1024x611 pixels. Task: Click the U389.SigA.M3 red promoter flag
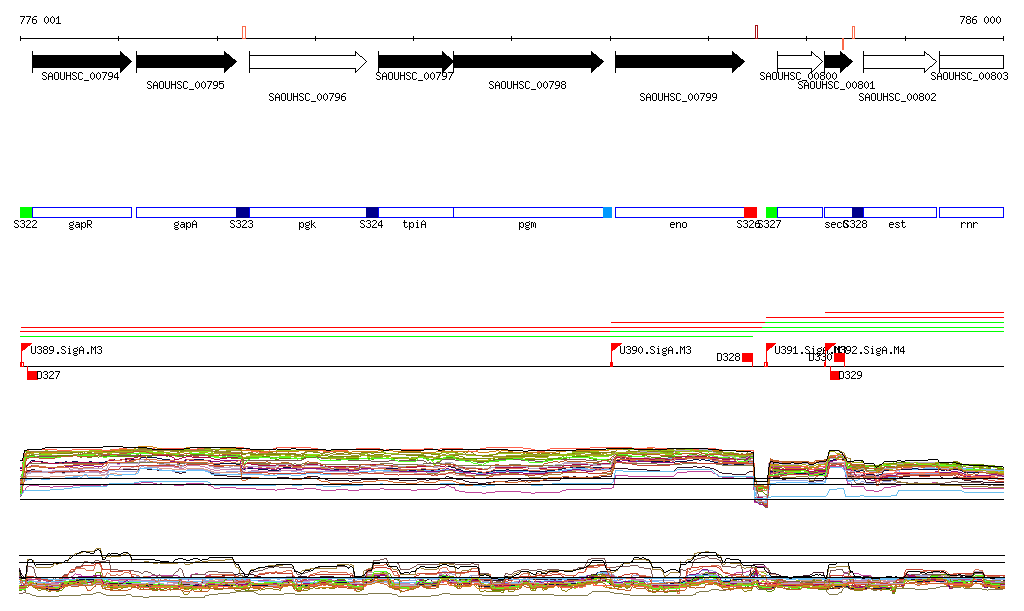[x=26, y=348]
